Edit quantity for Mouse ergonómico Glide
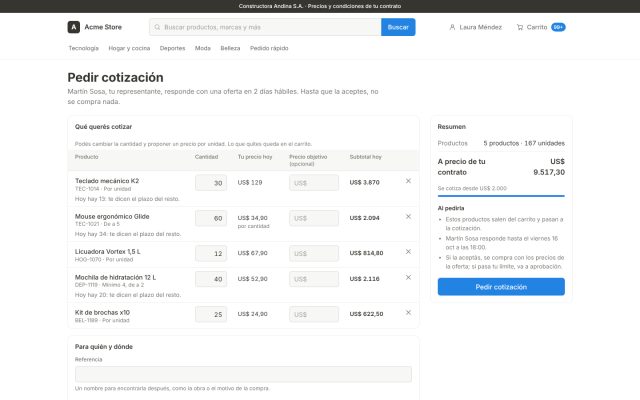The width and height of the screenshot is (640, 400). 211,218
